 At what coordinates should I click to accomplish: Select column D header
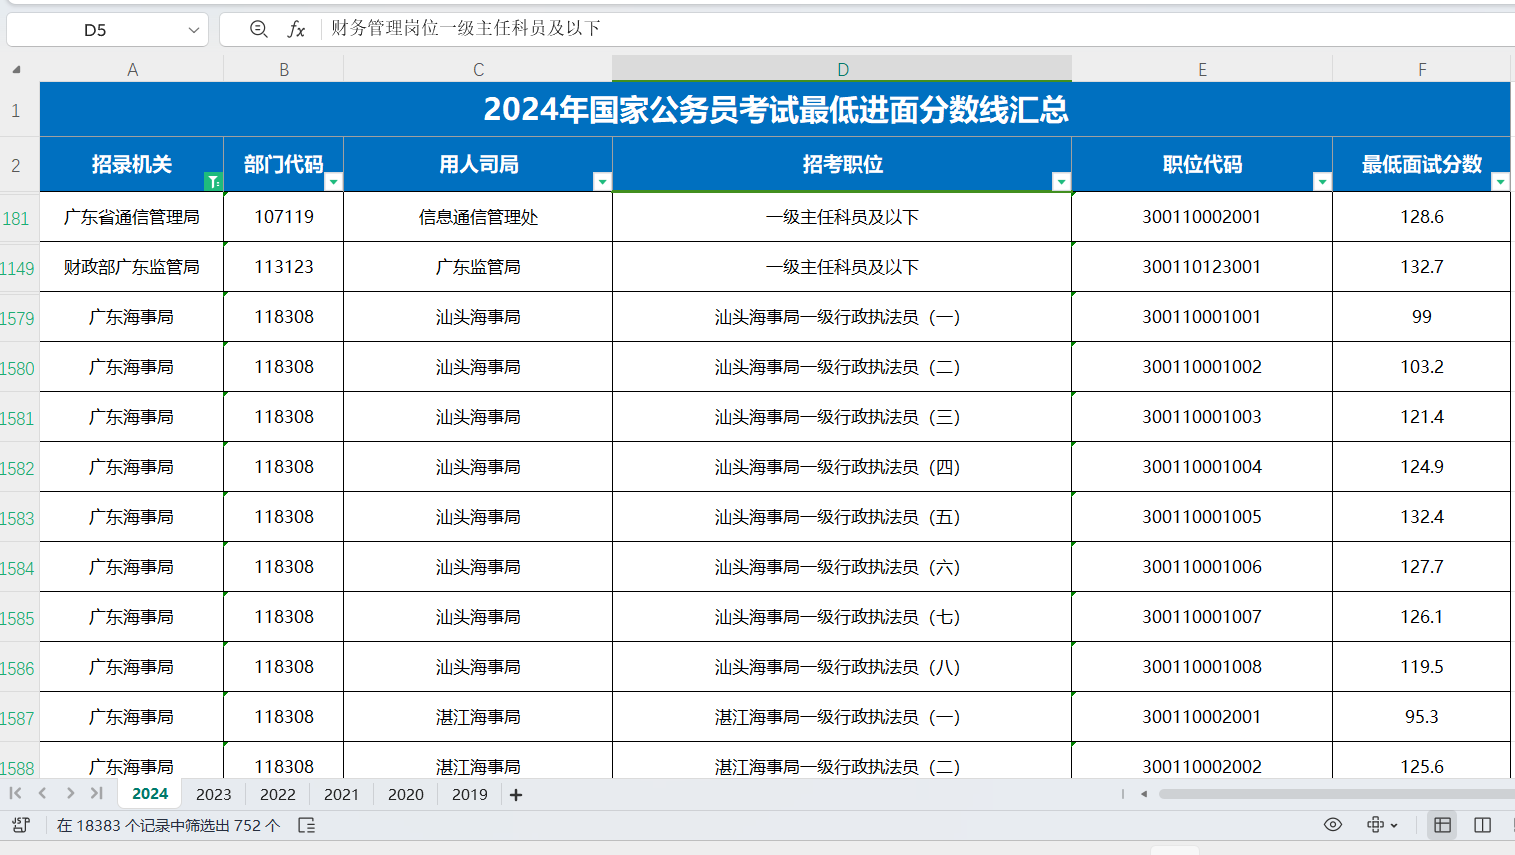point(842,69)
